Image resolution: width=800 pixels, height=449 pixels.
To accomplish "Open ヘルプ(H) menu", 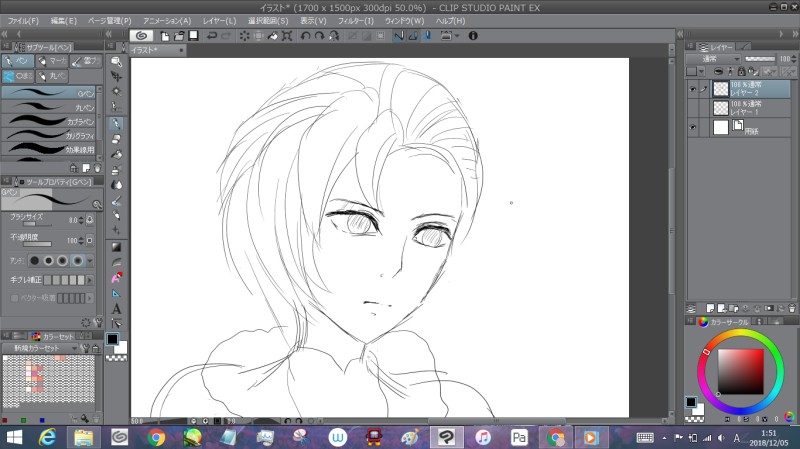I will click(x=450, y=21).
